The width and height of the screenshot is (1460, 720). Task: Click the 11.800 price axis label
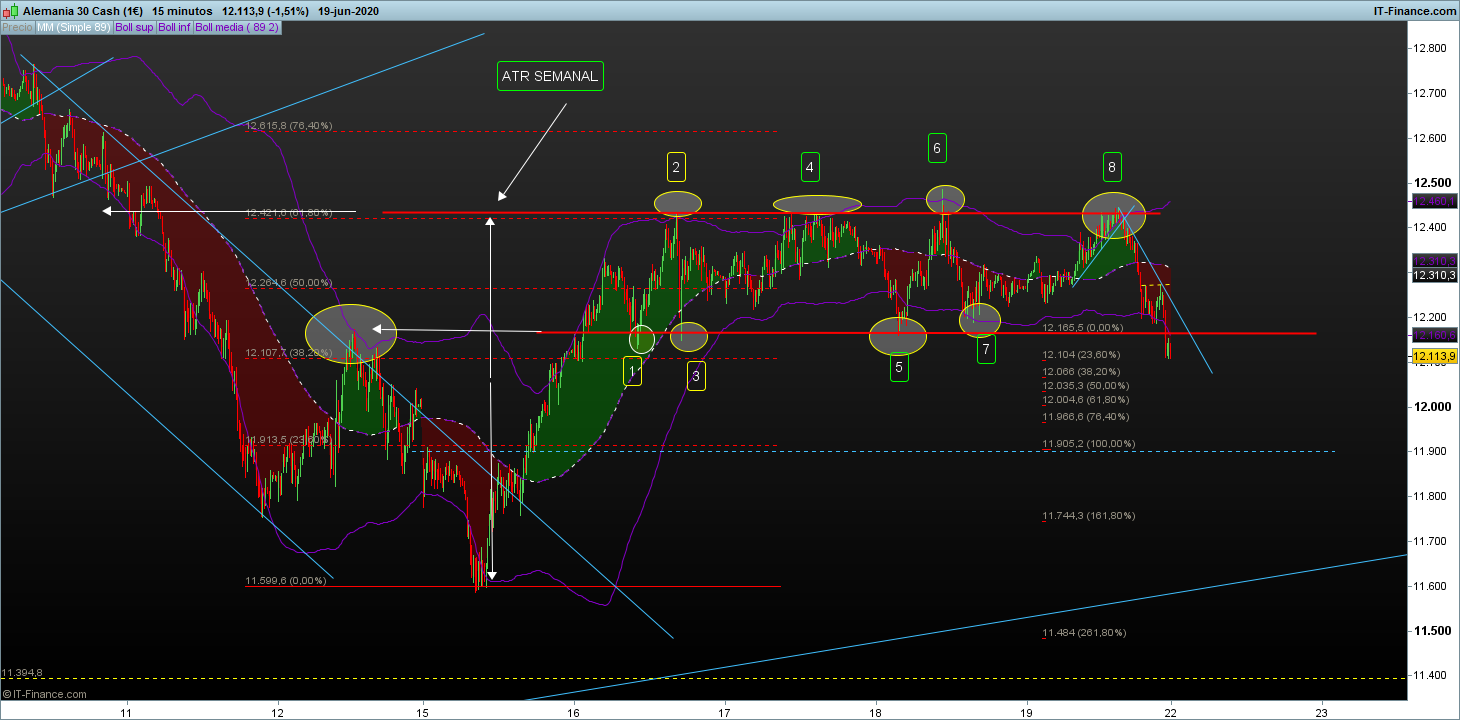click(1432, 496)
